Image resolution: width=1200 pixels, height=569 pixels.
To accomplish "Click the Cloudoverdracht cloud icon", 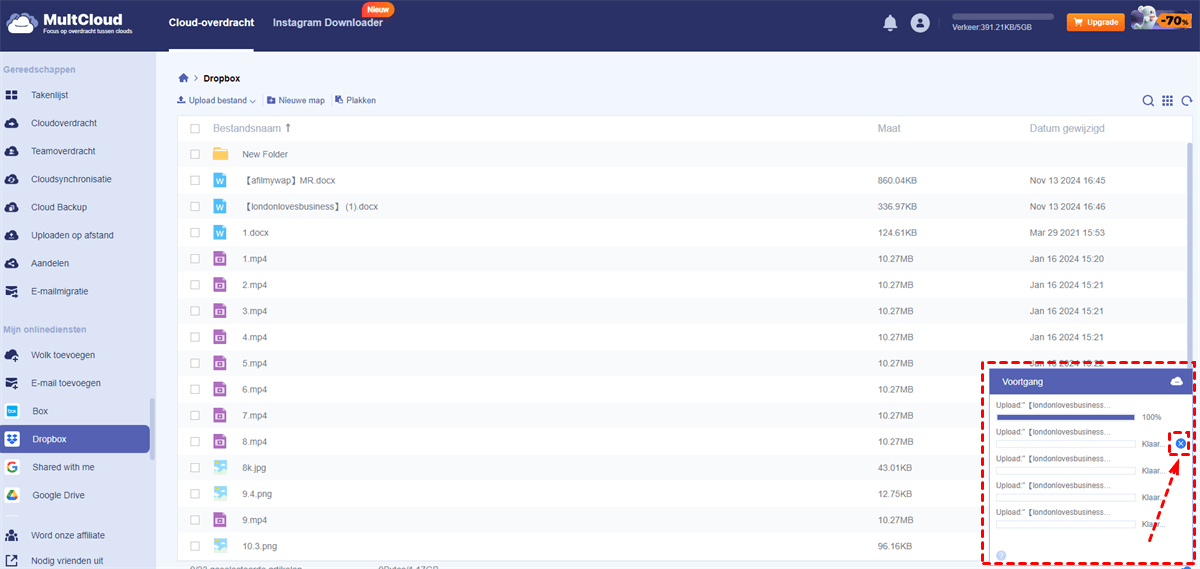I will pyautogui.click(x=12, y=123).
